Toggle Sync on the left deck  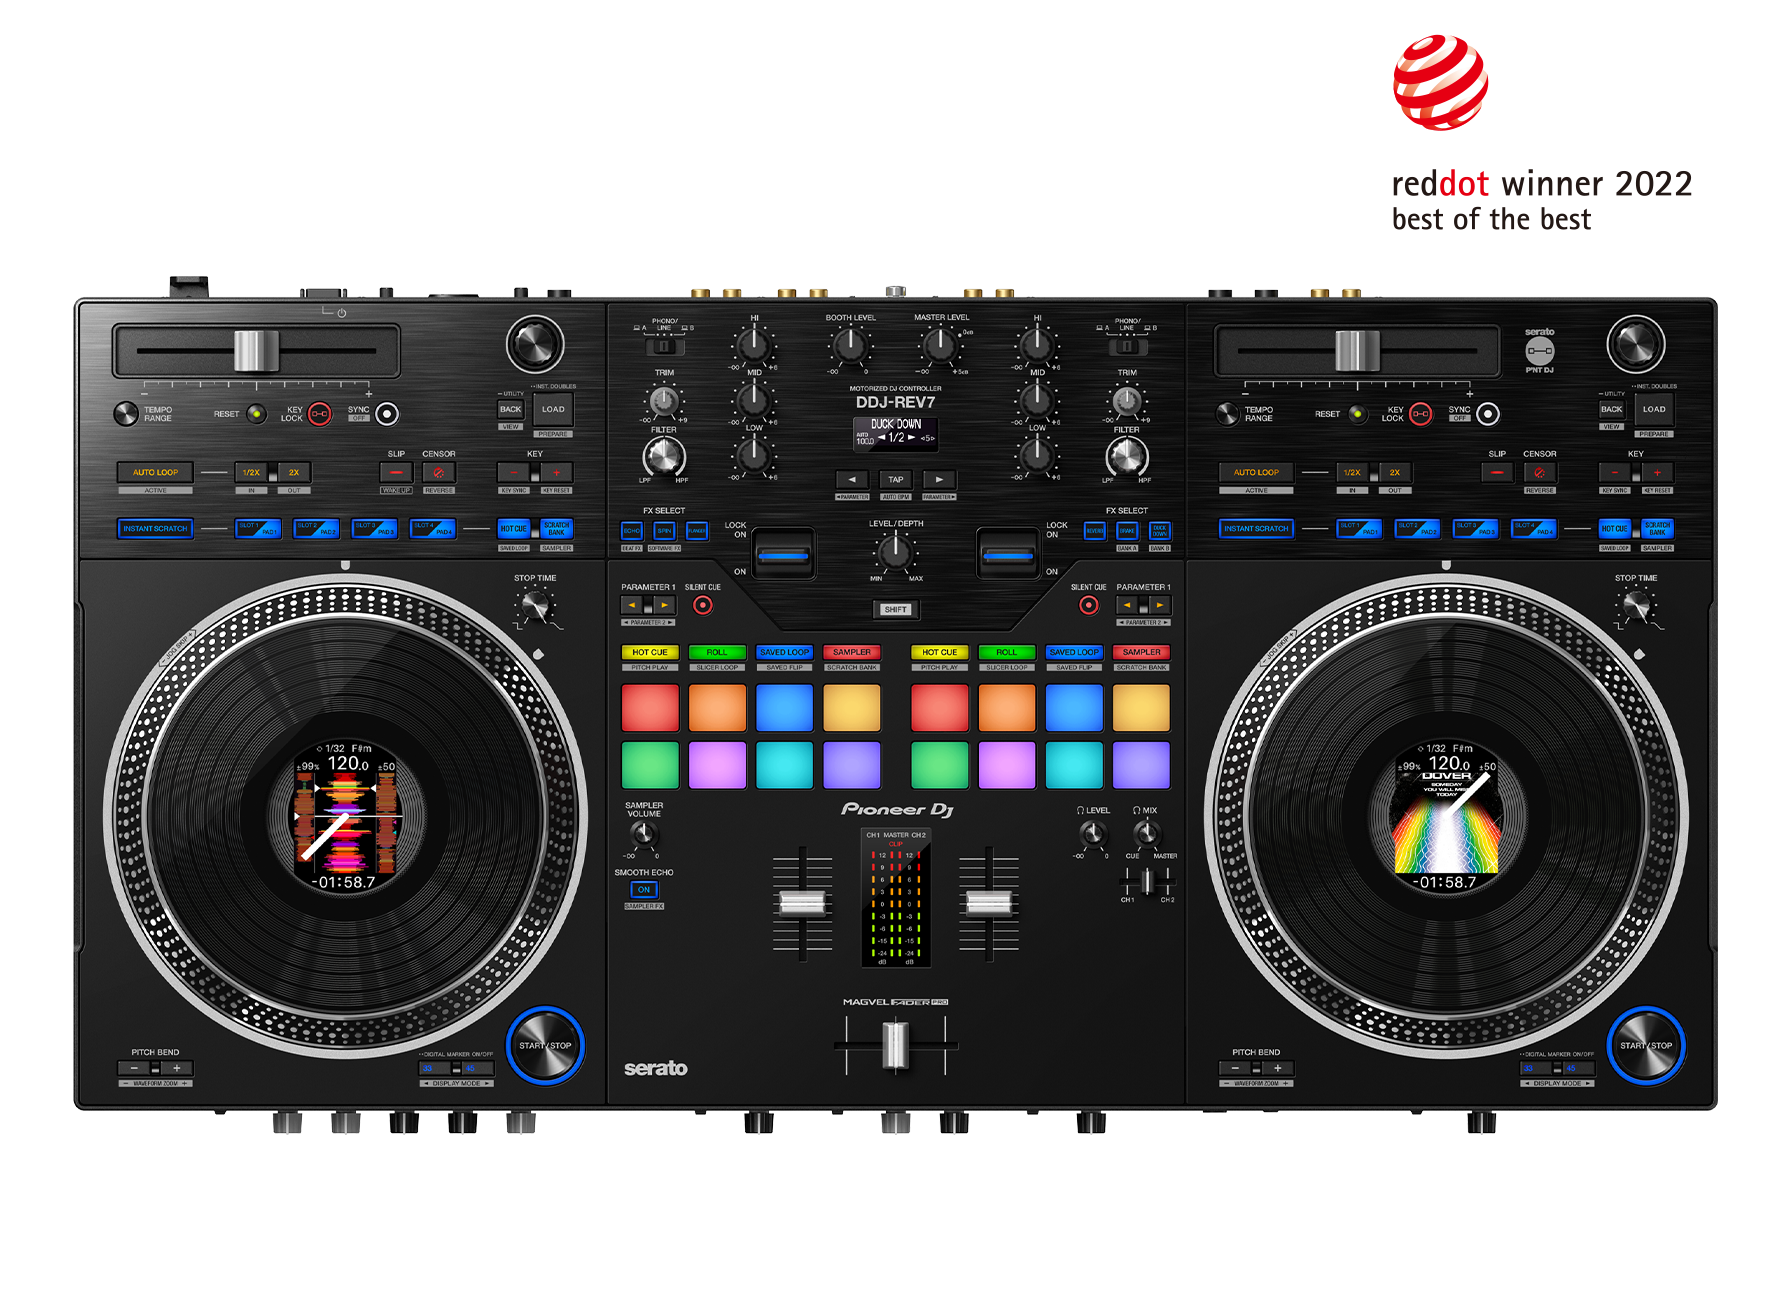[387, 414]
